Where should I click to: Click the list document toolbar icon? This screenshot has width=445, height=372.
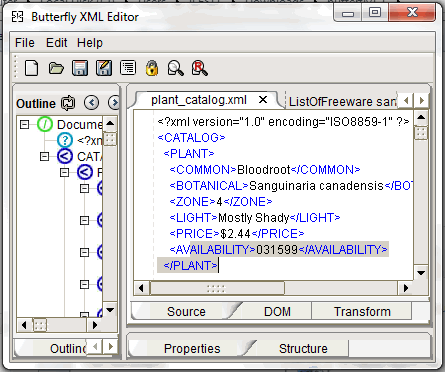pyautogui.click(x=128, y=68)
